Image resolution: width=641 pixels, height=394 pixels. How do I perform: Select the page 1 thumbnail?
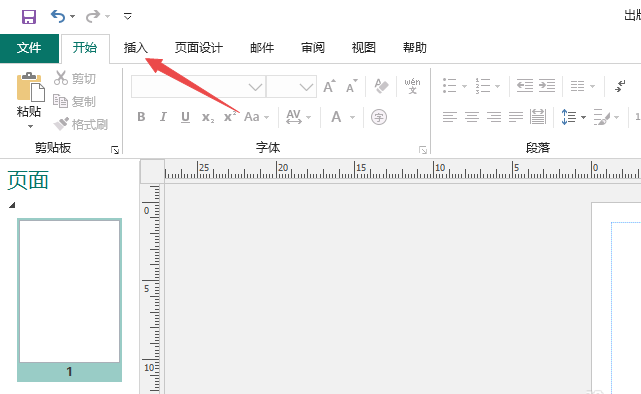point(69,300)
